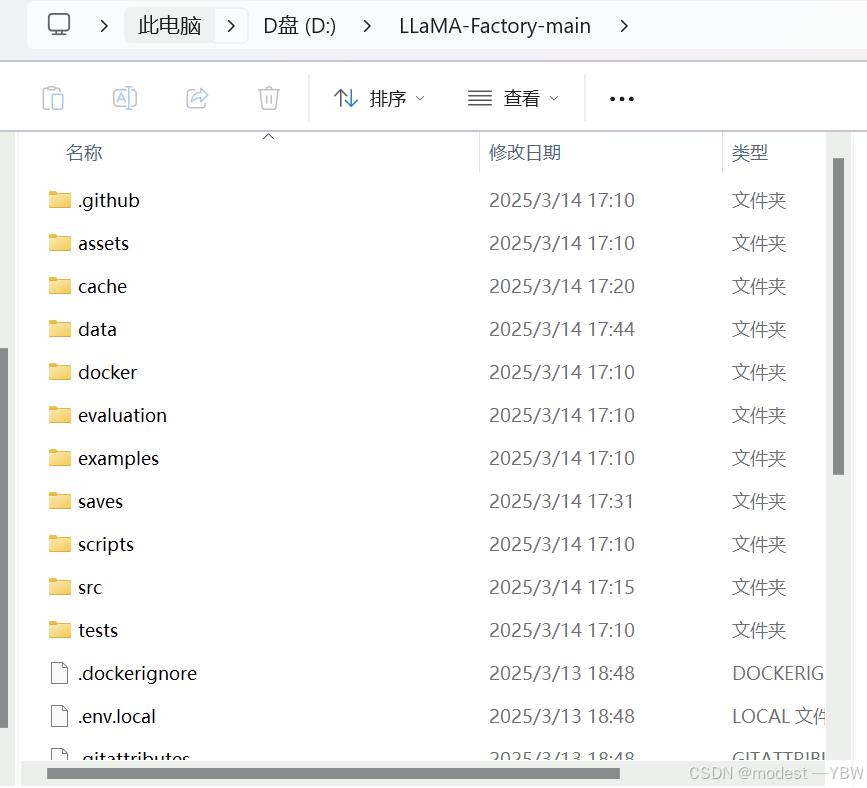Expand chevron after 此电脑 breadcrumb
Screen dimensions: 867x788
tap(231, 25)
